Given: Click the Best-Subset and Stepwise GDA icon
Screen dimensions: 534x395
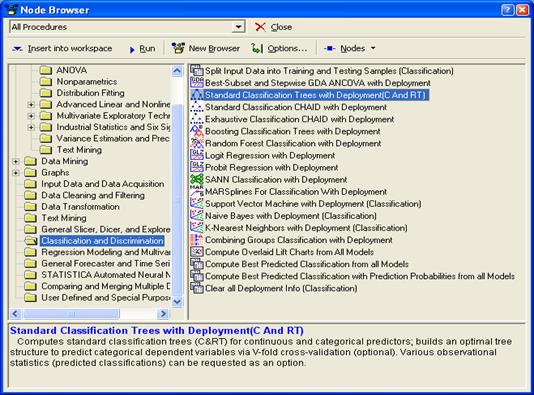Looking at the screenshot, I should [197, 82].
